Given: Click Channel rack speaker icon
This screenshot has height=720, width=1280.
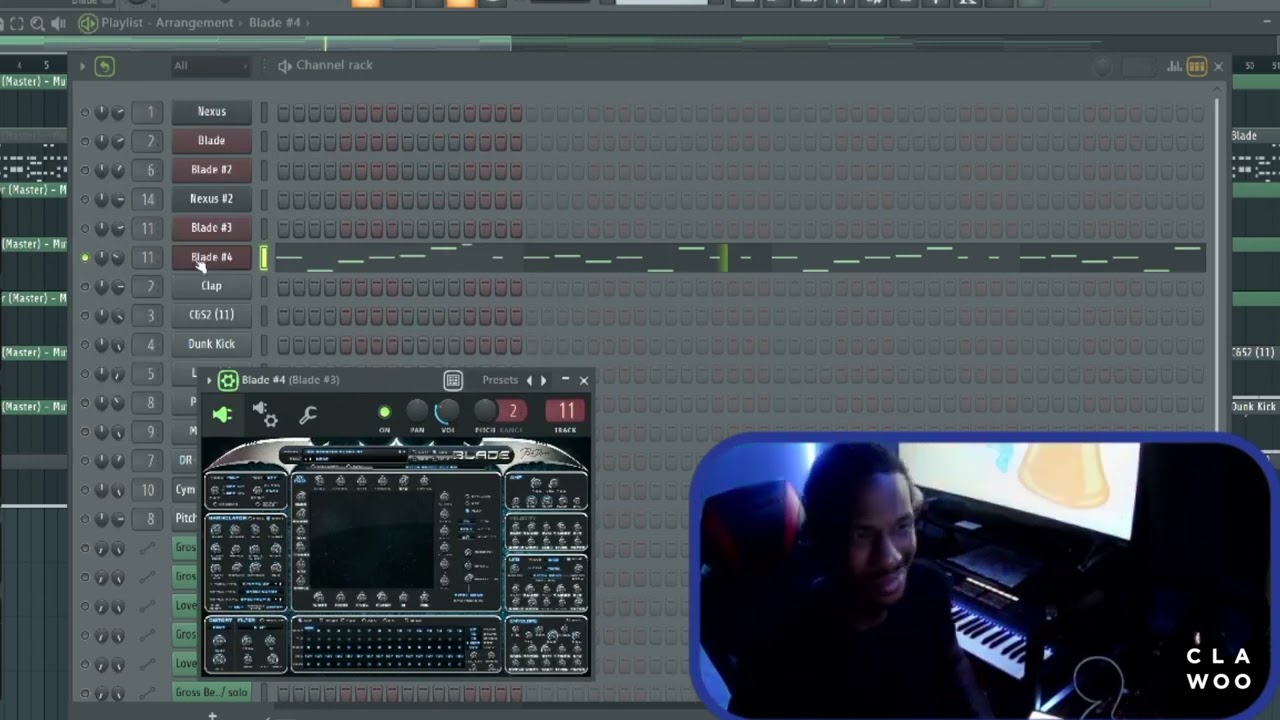Looking at the screenshot, I should coord(285,66).
